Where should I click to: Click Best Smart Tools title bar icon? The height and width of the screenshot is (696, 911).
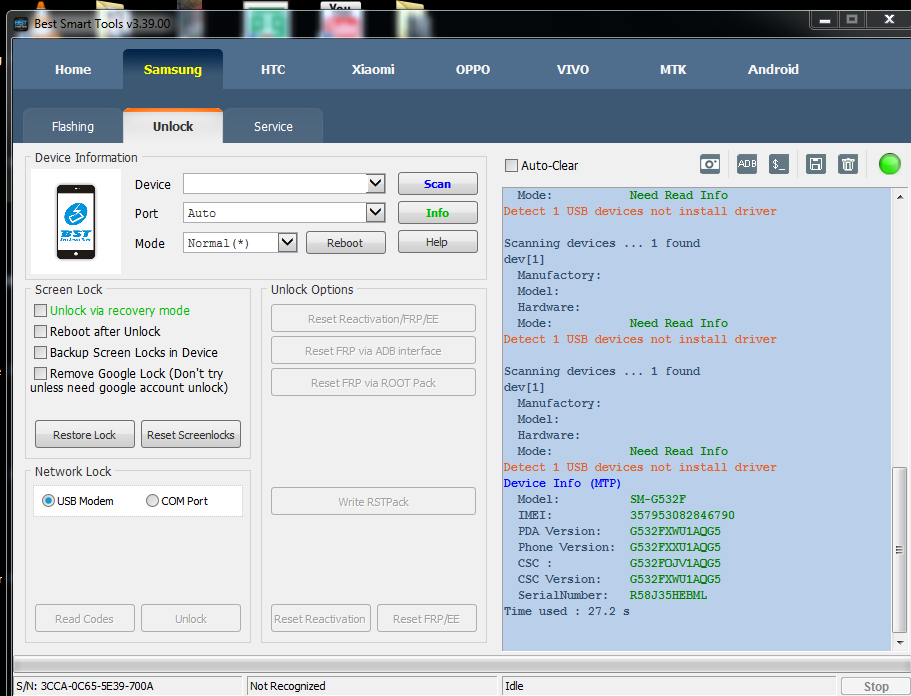point(21,24)
